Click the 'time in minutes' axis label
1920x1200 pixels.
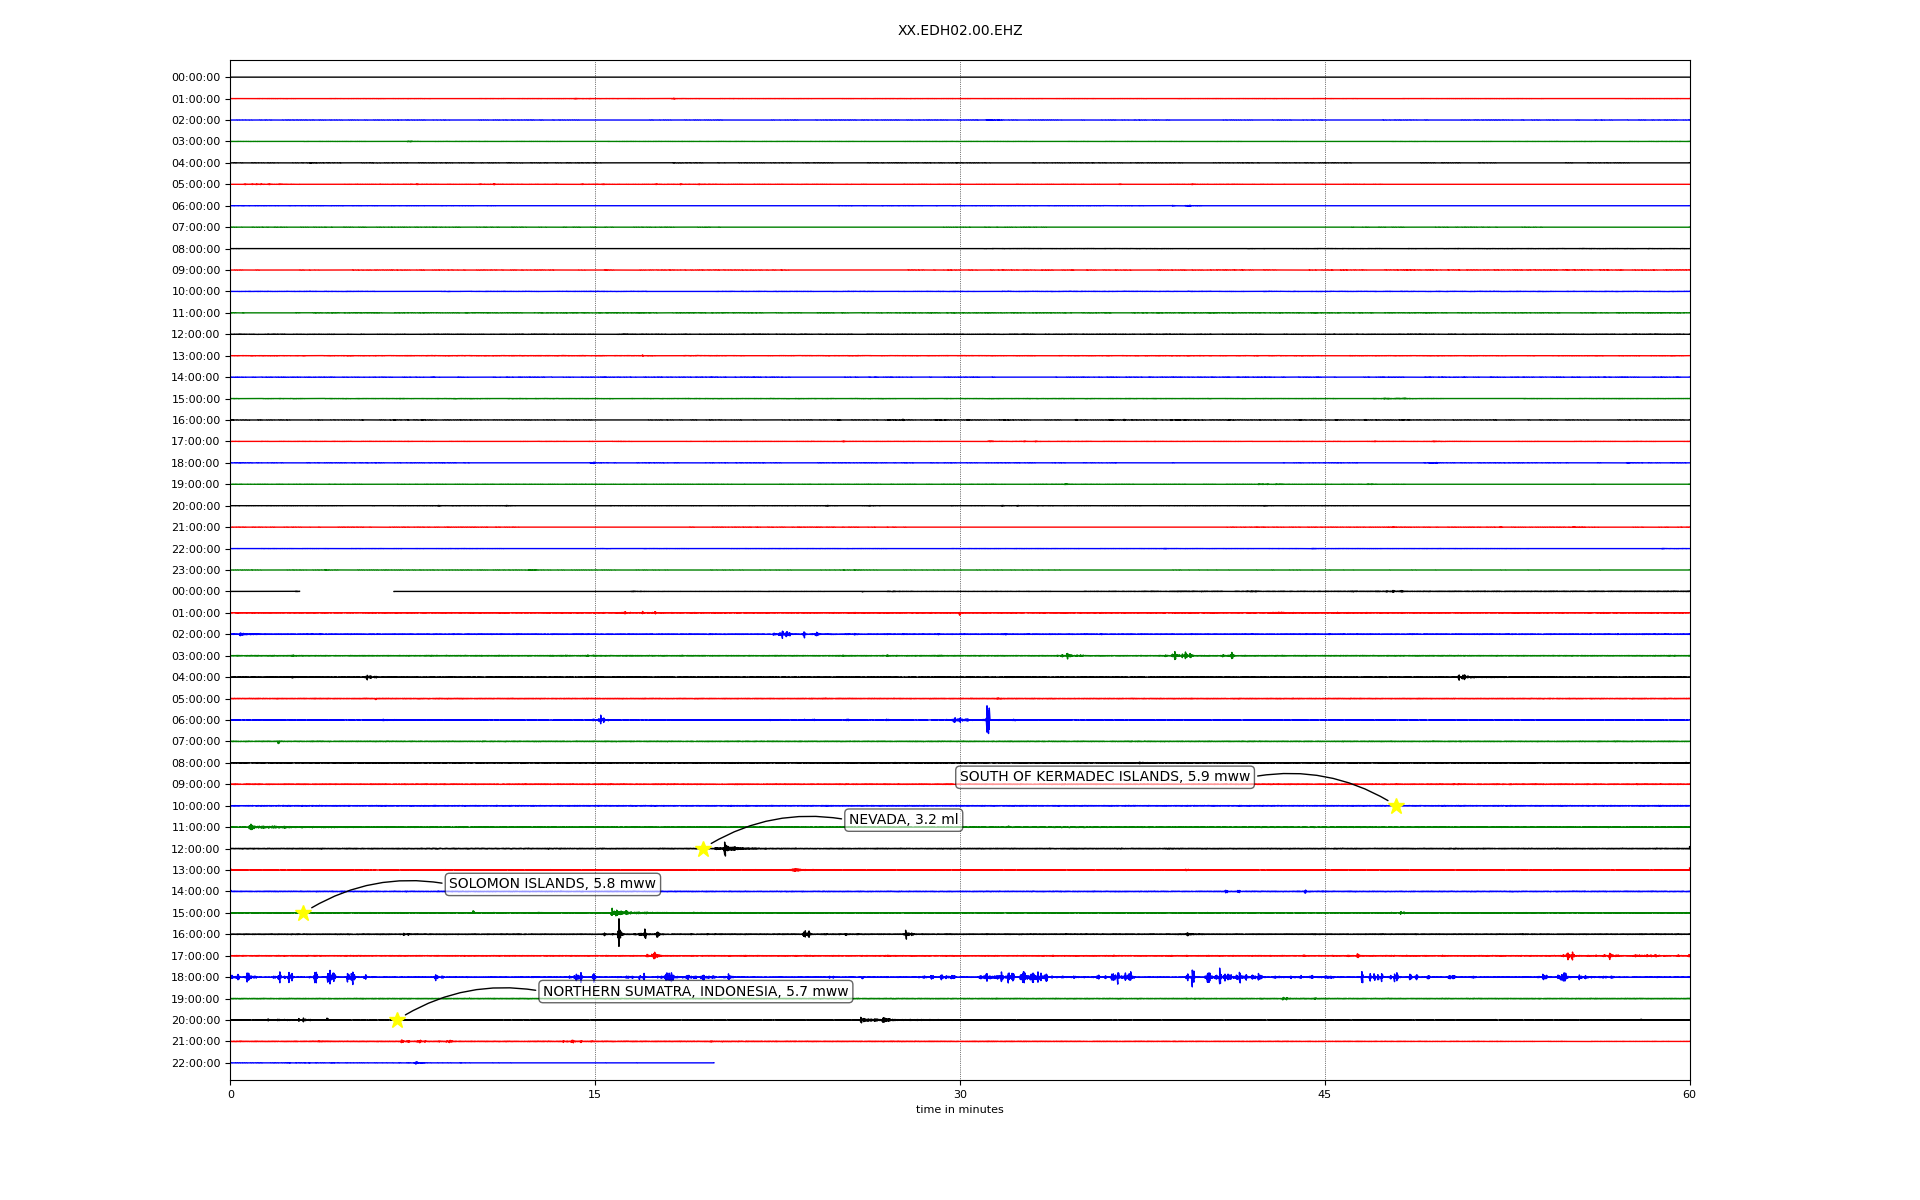(x=959, y=1109)
